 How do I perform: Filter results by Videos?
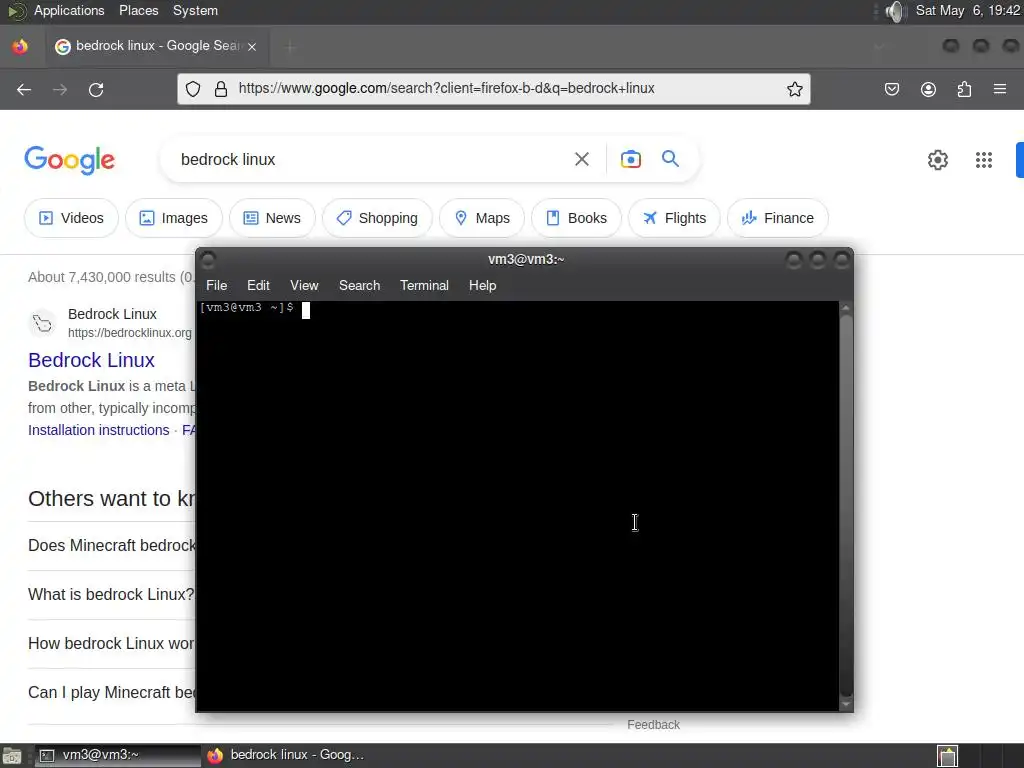[x=71, y=218]
